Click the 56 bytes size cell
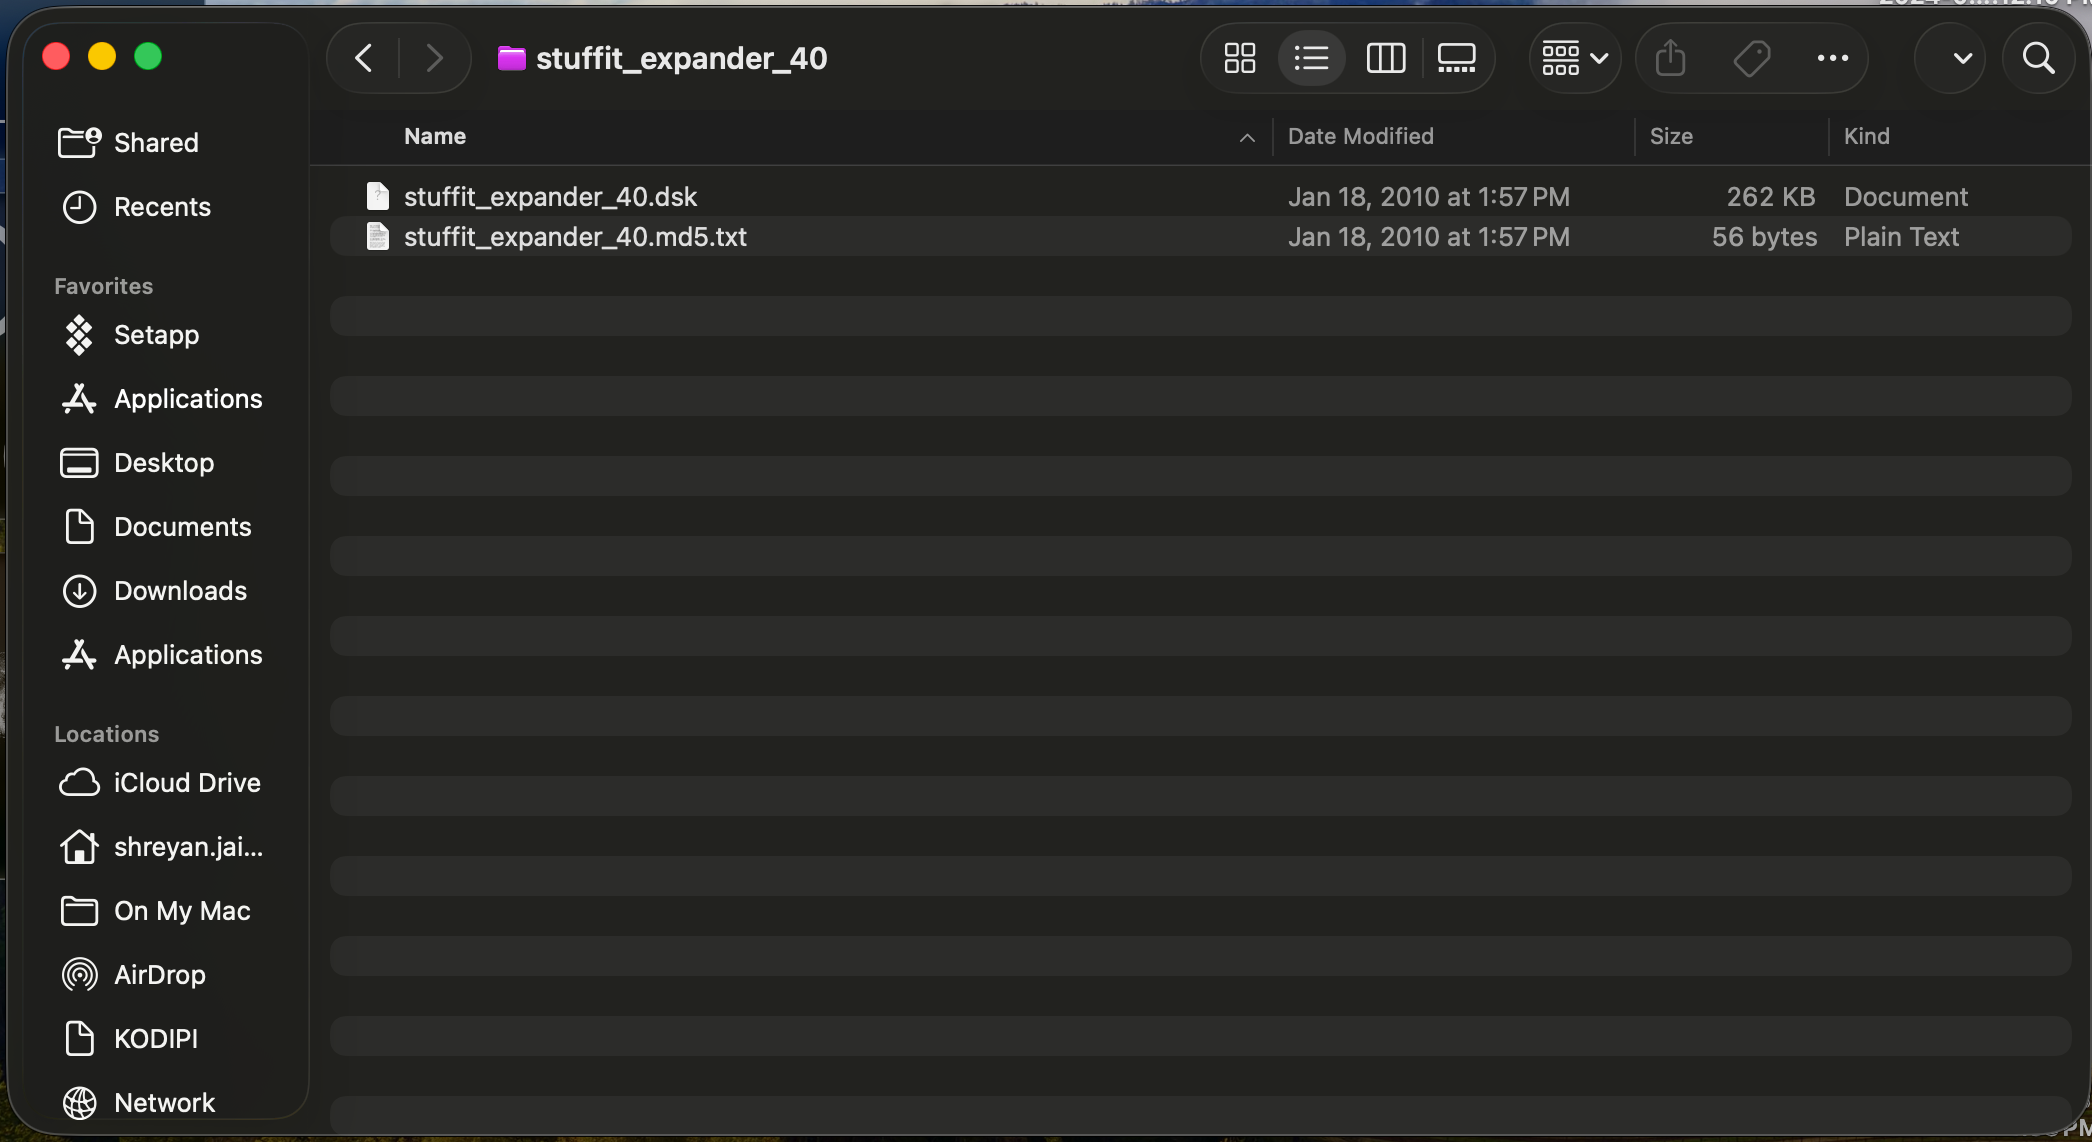Screen dimensions: 2092x1142 (1764, 237)
